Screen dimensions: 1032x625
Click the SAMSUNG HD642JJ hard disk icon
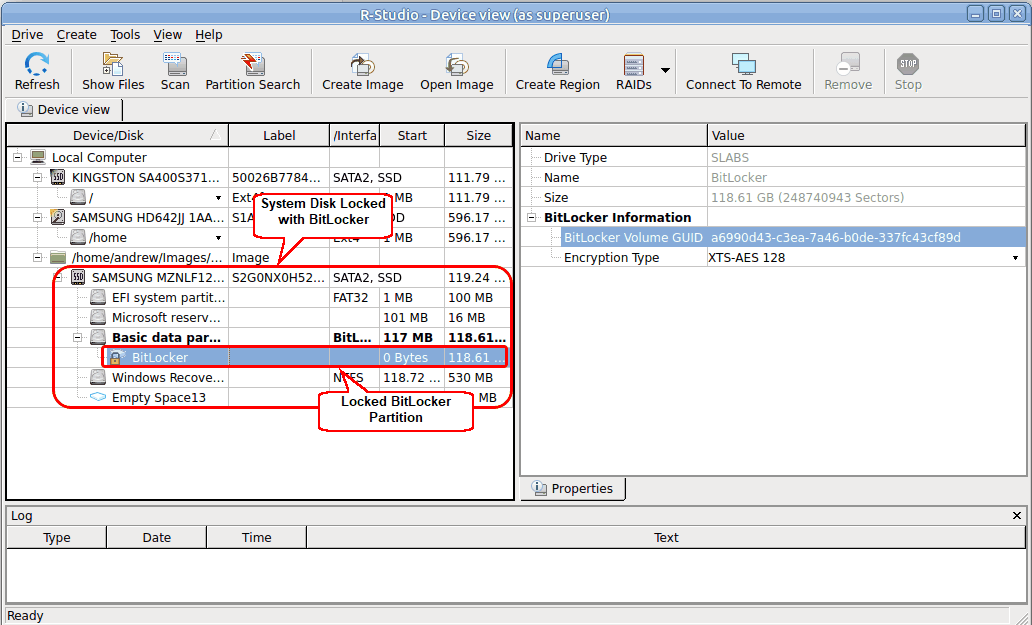(58, 218)
